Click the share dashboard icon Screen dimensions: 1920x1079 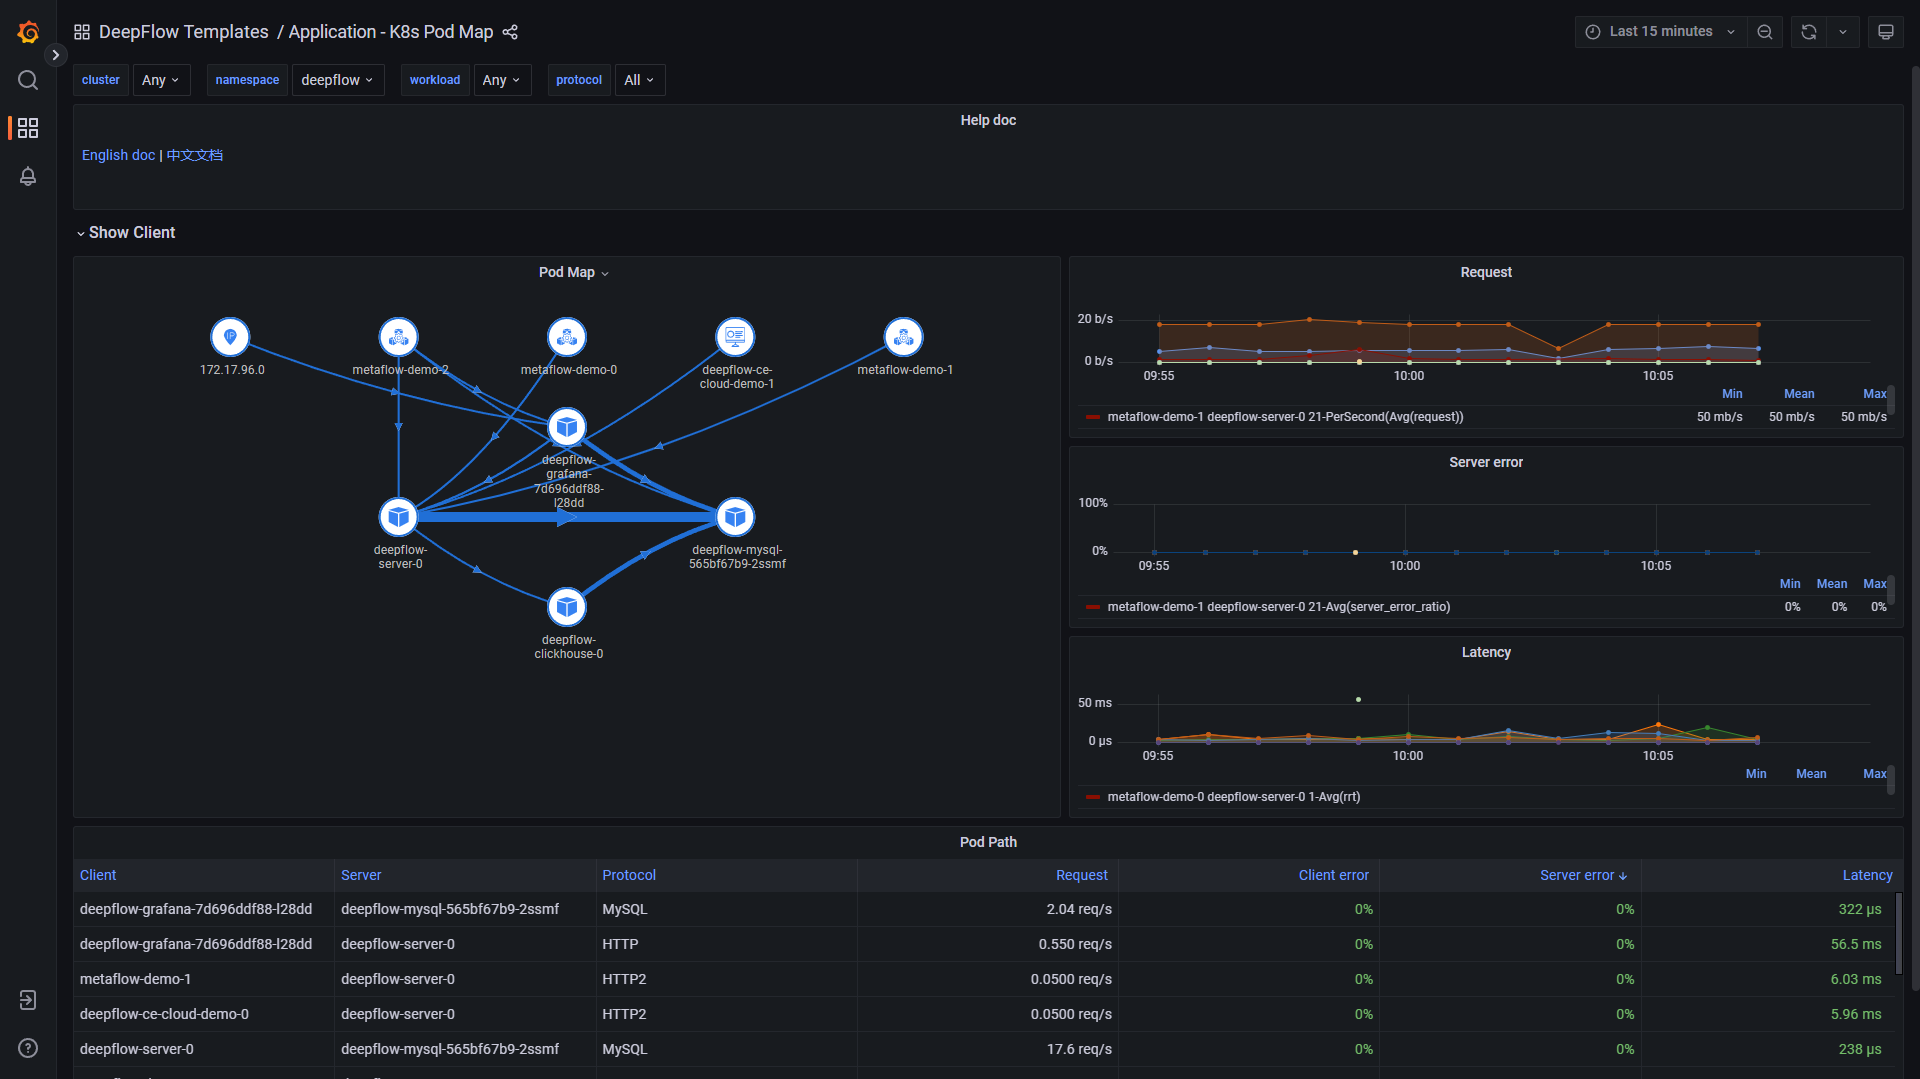pos(510,32)
